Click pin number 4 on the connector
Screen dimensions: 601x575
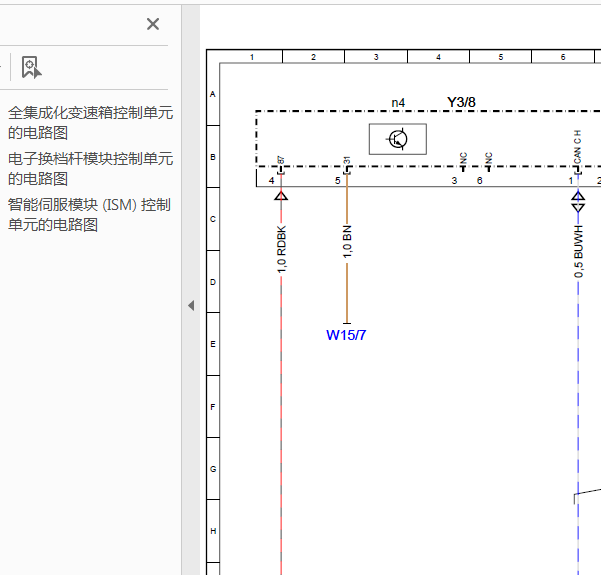tap(271, 181)
